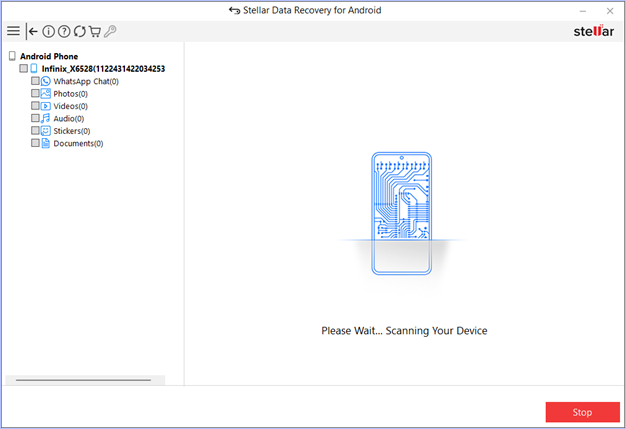Click the scanning phone animation graphic
Image resolution: width=626 pixels, height=429 pixels.
401,213
